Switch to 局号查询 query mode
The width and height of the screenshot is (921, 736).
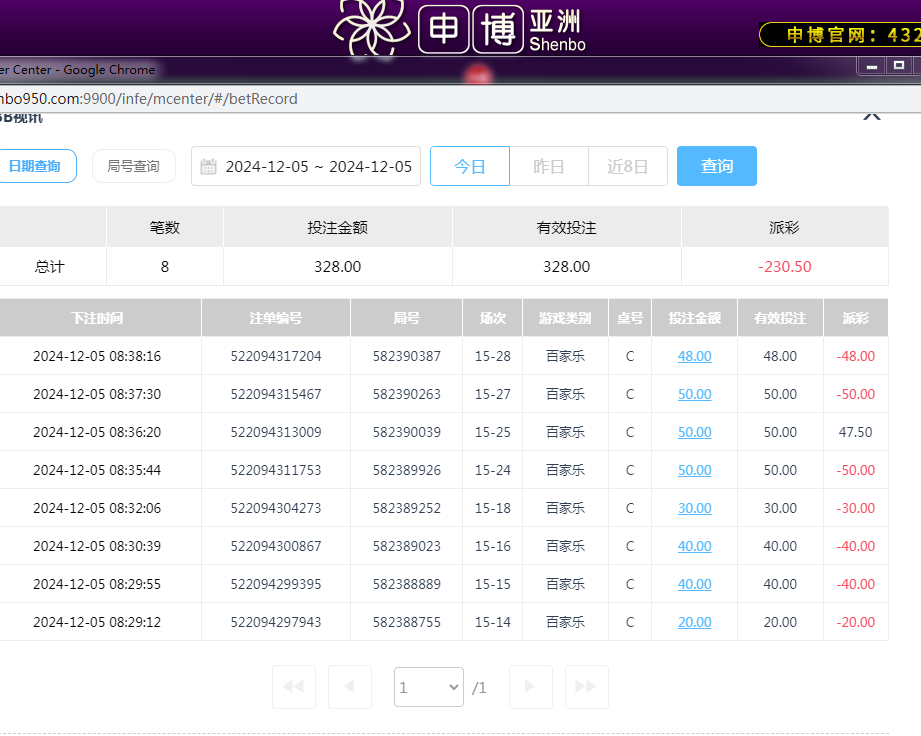coord(133,166)
